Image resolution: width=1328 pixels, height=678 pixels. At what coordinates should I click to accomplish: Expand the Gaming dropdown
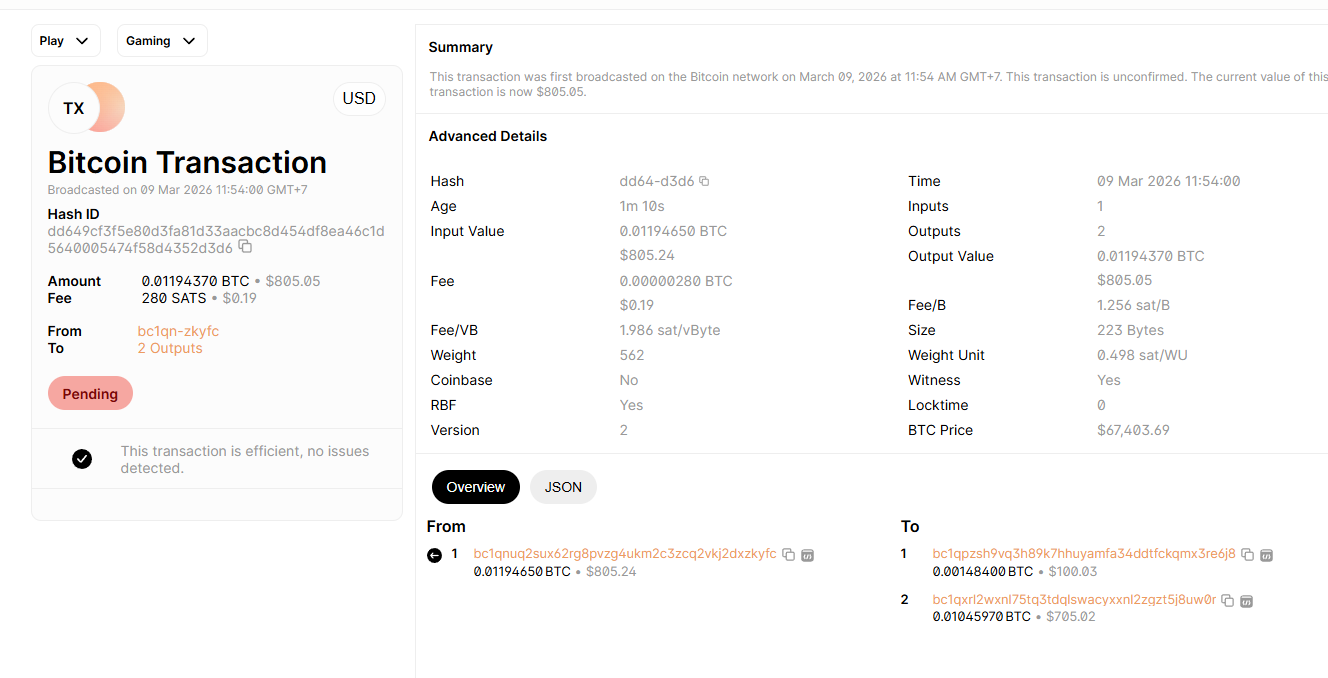click(162, 41)
